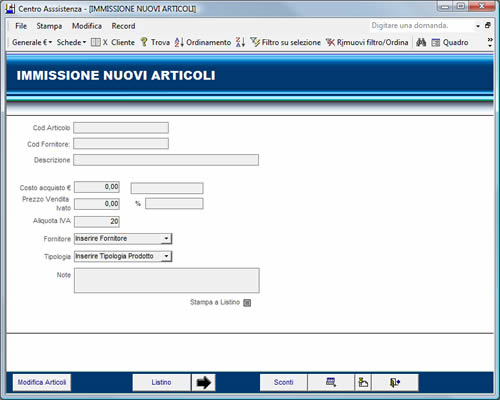Image resolution: width=500 pixels, height=400 pixels.
Task: Click the binoculars find icon in toolbar
Action: [421, 42]
